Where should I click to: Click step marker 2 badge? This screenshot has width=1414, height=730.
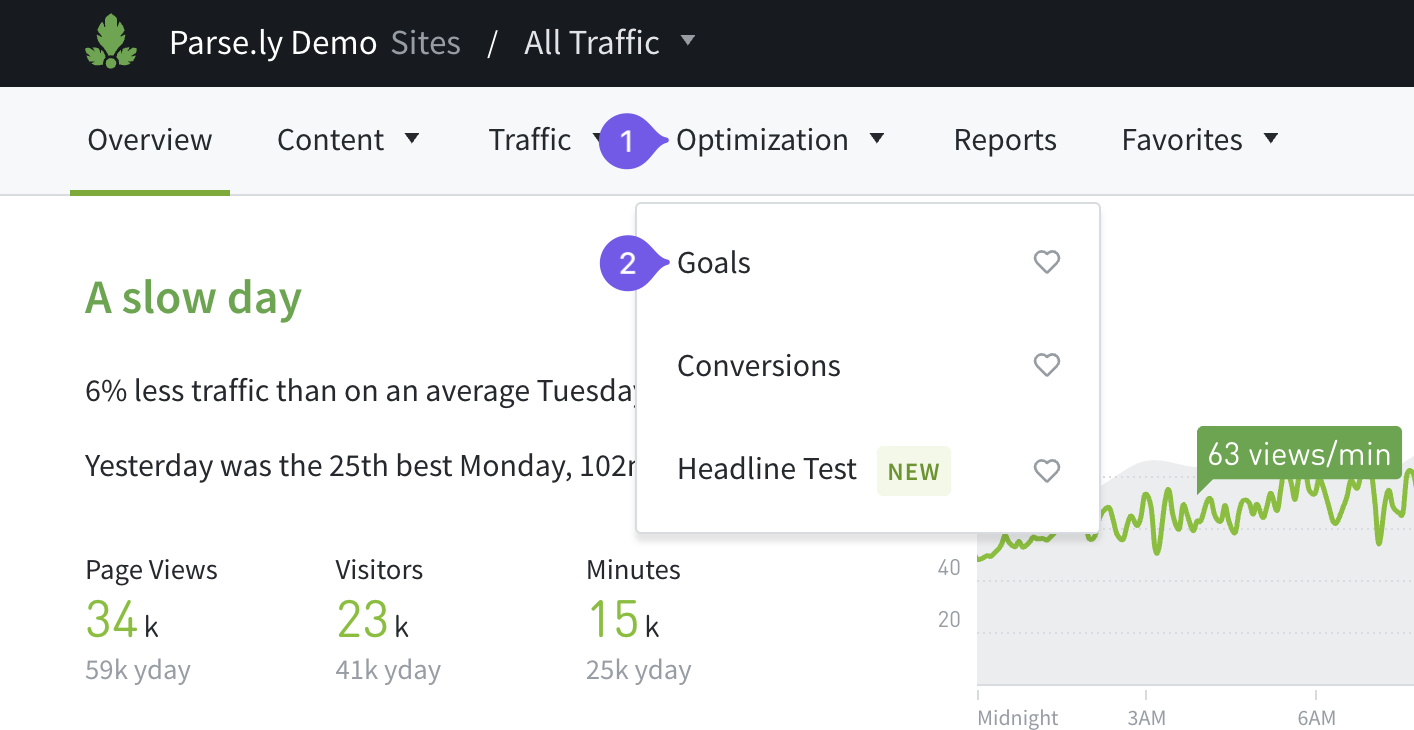point(627,264)
